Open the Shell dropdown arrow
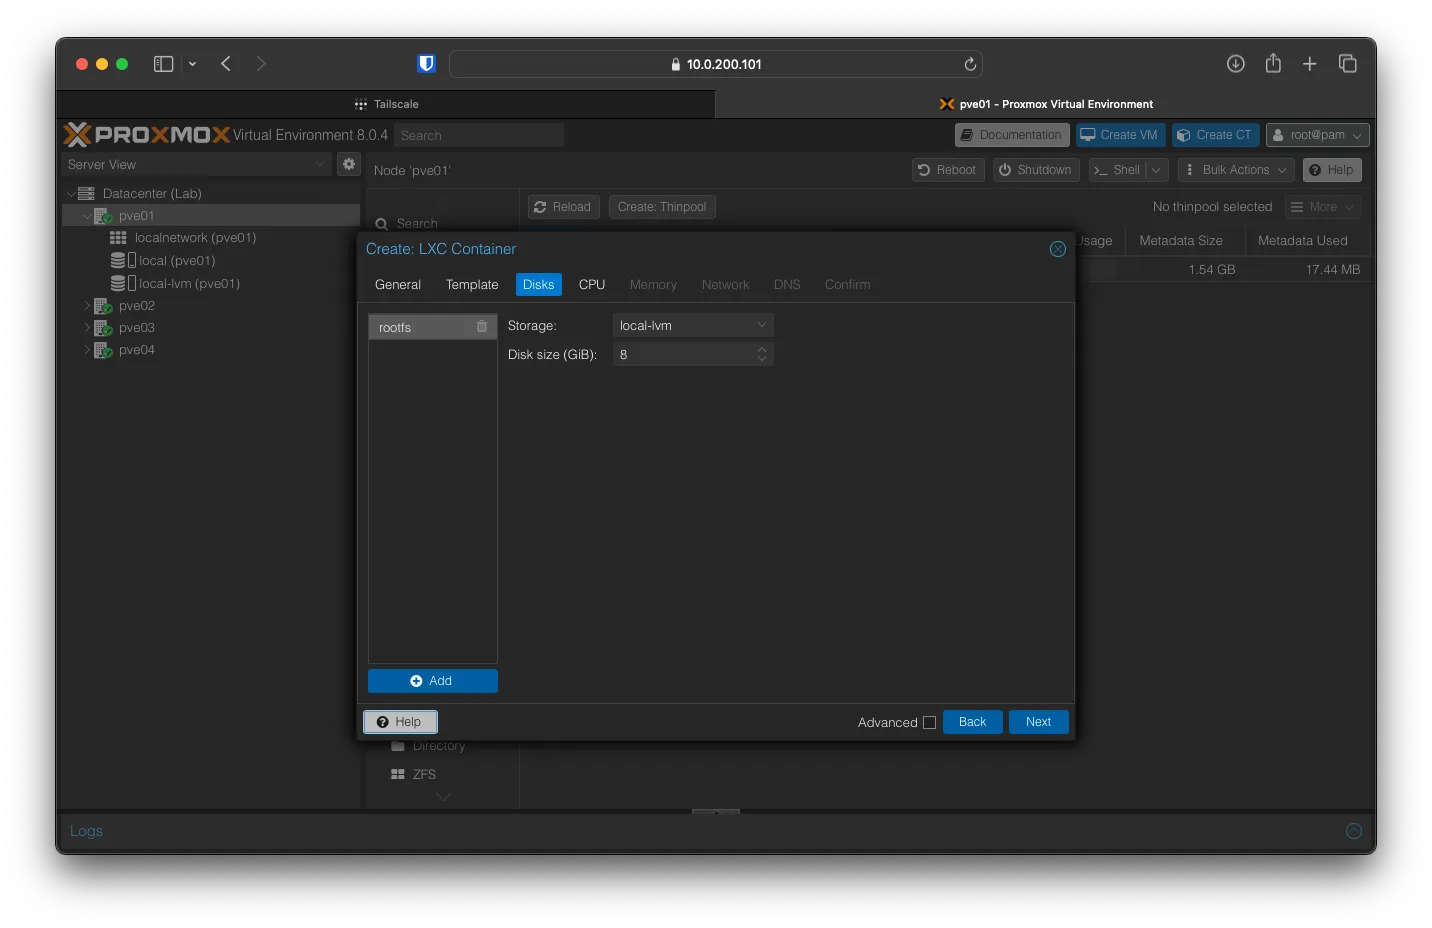 tap(1156, 170)
